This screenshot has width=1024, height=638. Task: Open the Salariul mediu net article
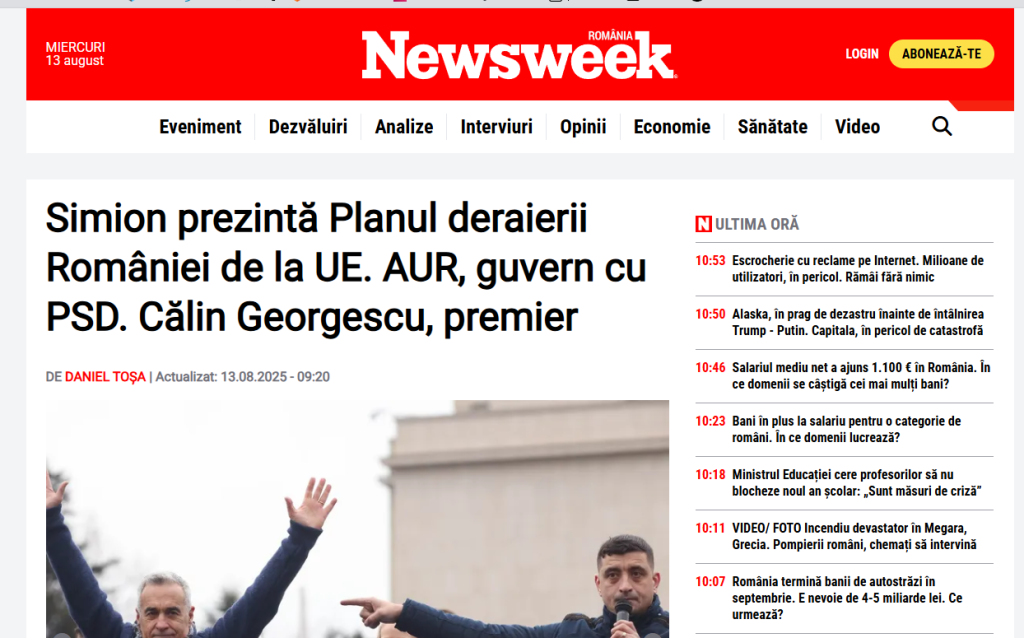861,375
